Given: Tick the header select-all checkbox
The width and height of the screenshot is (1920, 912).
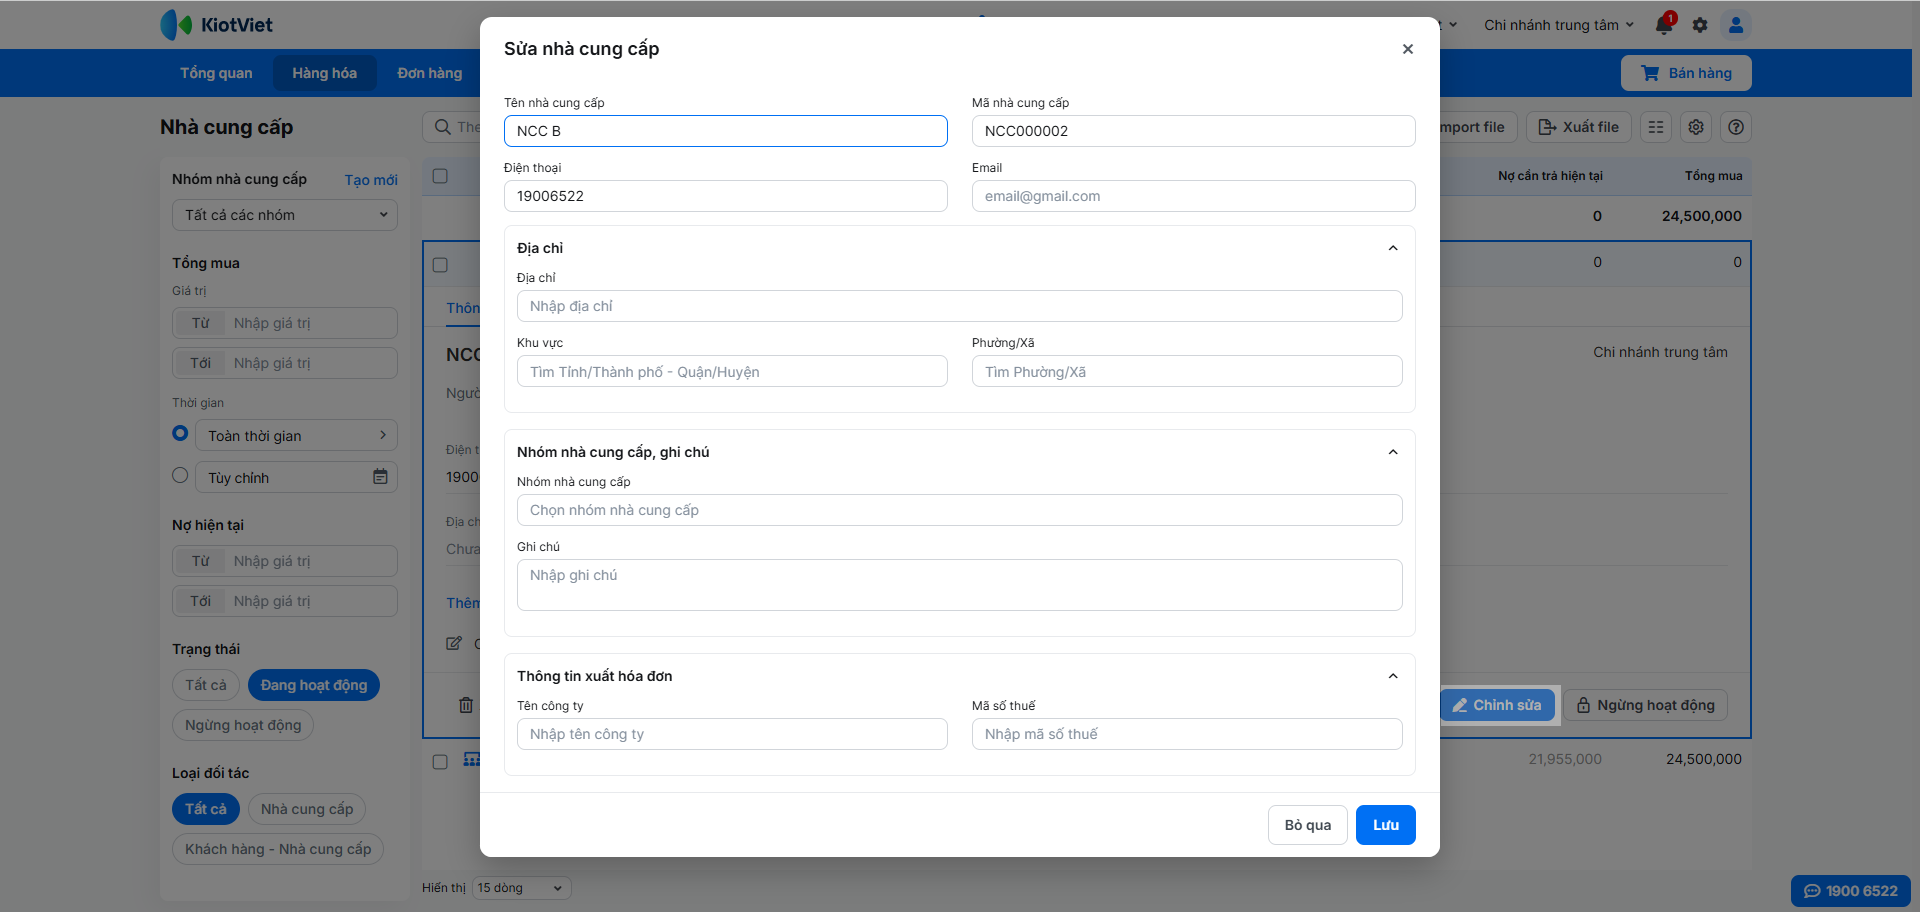Looking at the screenshot, I should coord(440,176).
